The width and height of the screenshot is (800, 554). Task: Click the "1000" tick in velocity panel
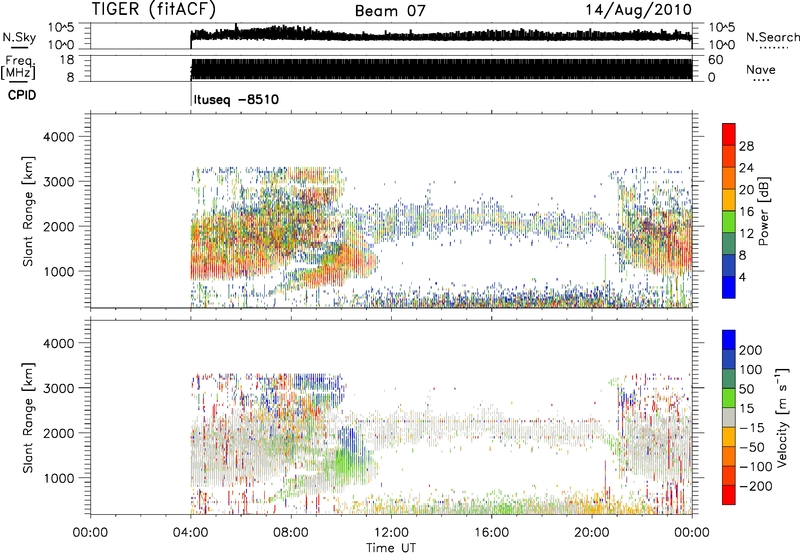coord(58,478)
